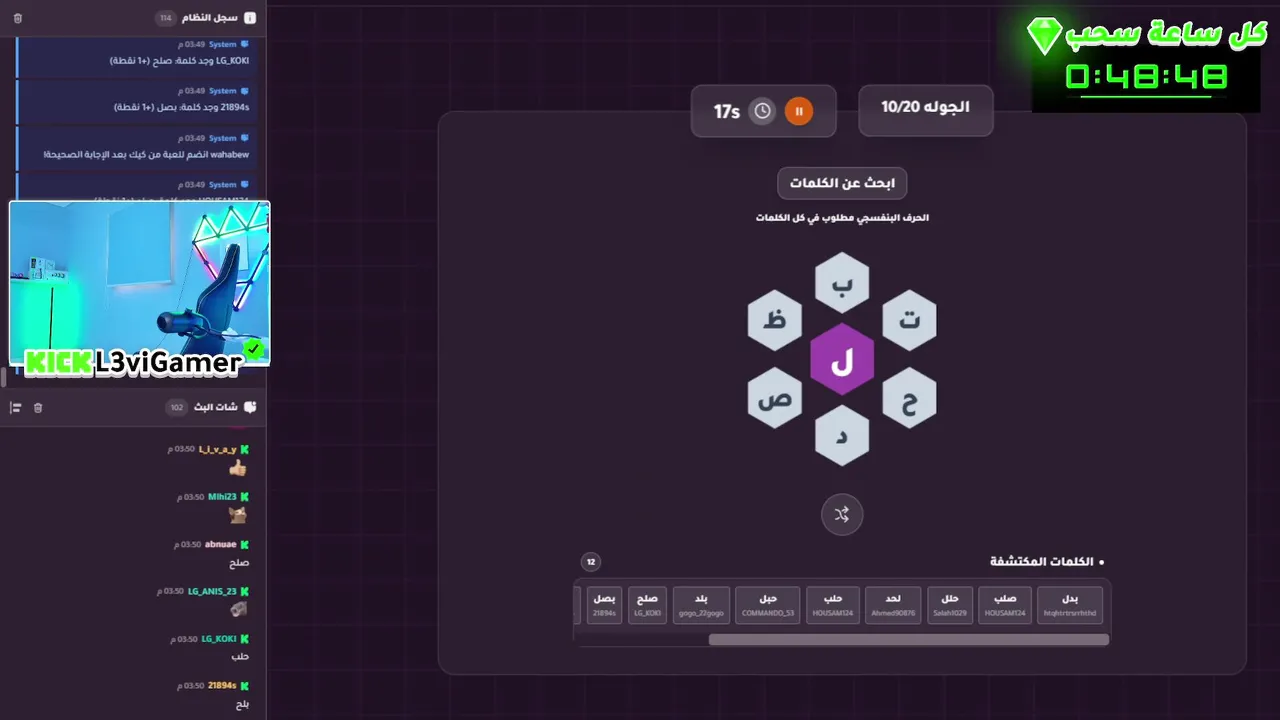The width and height of the screenshot is (1280, 720).
Task: Click the emote sent by Mihi23
Action: [238, 515]
